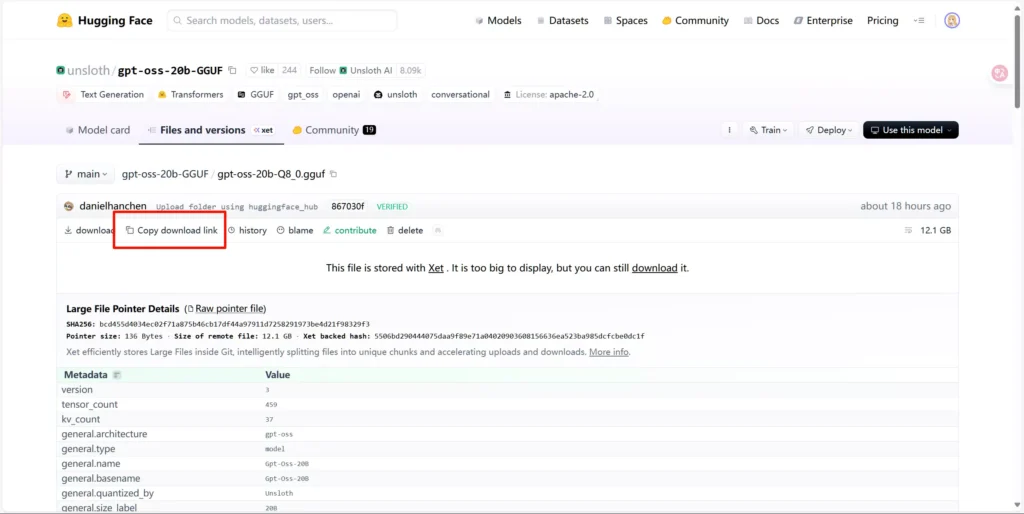Open the hamburger menu beside Pricing
This screenshot has width=1024, height=514.
click(920, 21)
